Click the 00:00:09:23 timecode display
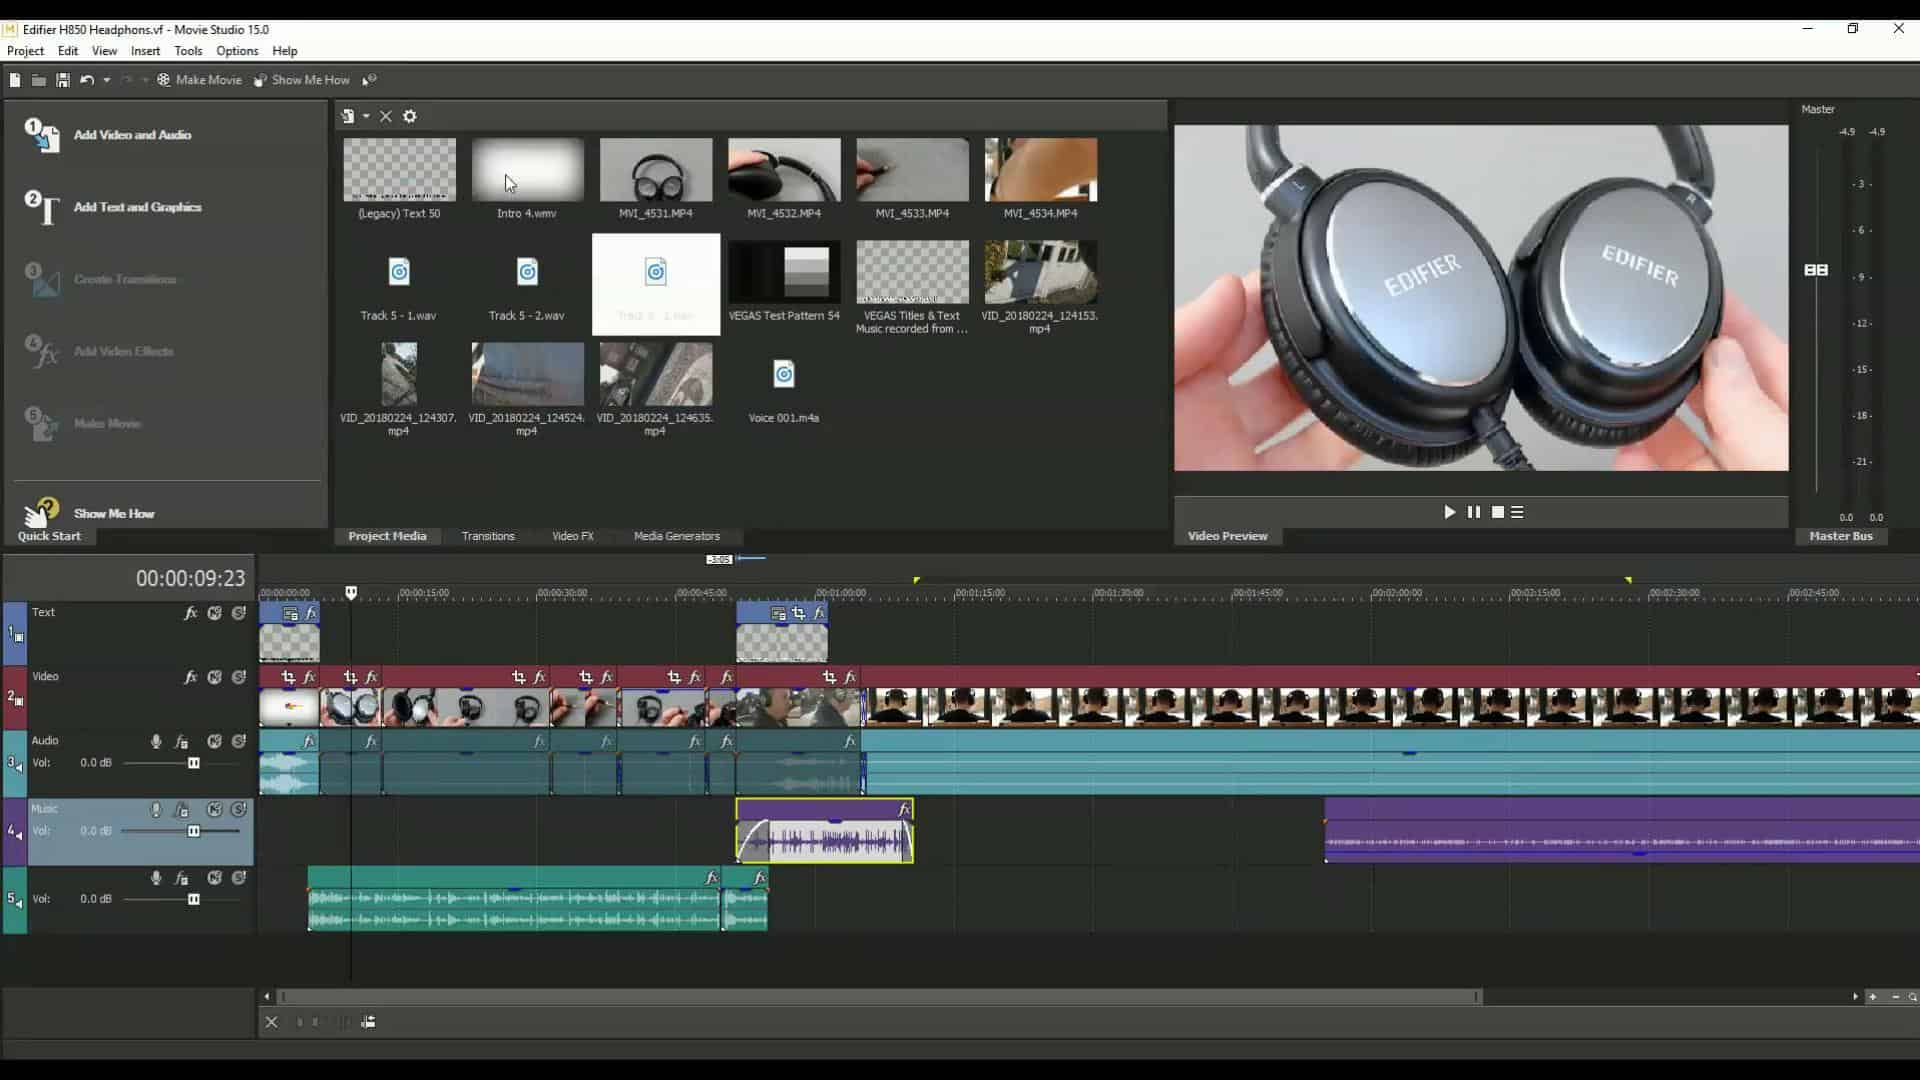 190,578
